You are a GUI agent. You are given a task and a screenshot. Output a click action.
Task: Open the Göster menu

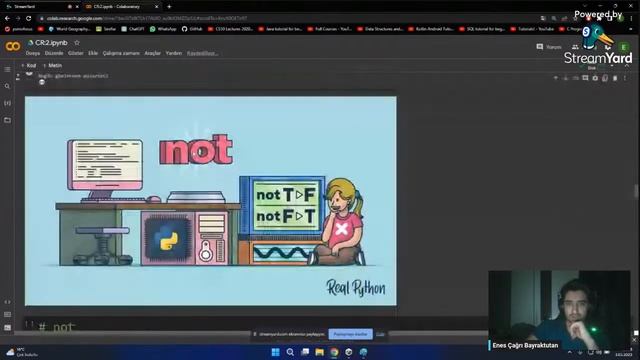point(76,53)
